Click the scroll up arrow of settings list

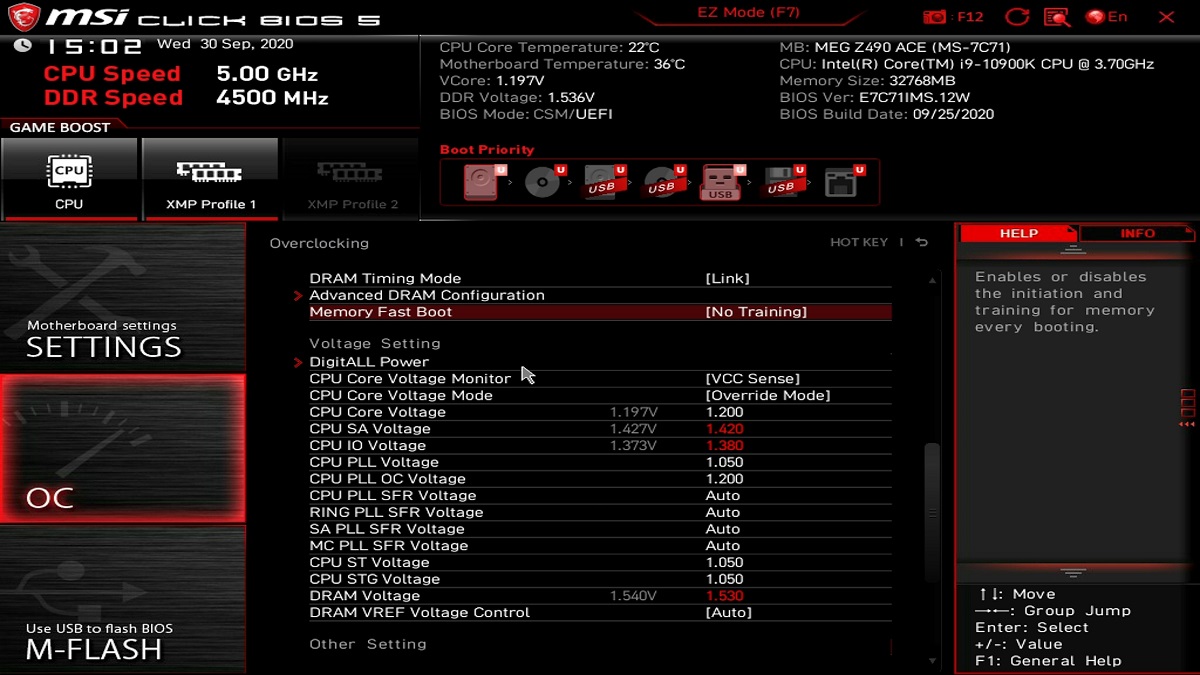[932, 280]
